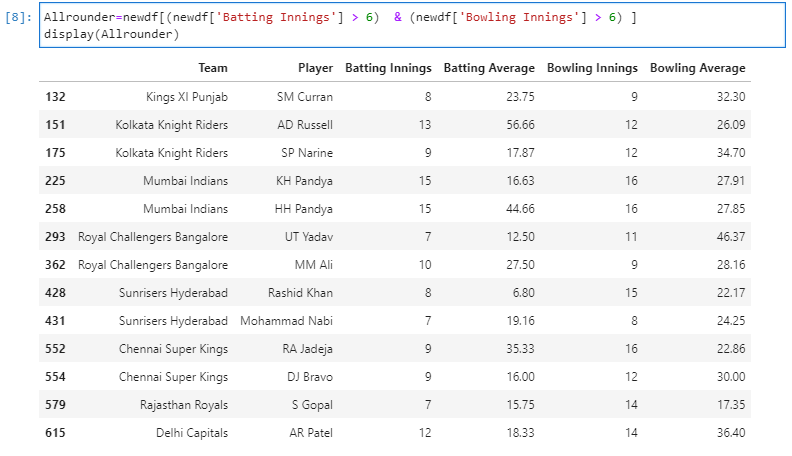
Task: Select row index 151
Action: pos(55,125)
